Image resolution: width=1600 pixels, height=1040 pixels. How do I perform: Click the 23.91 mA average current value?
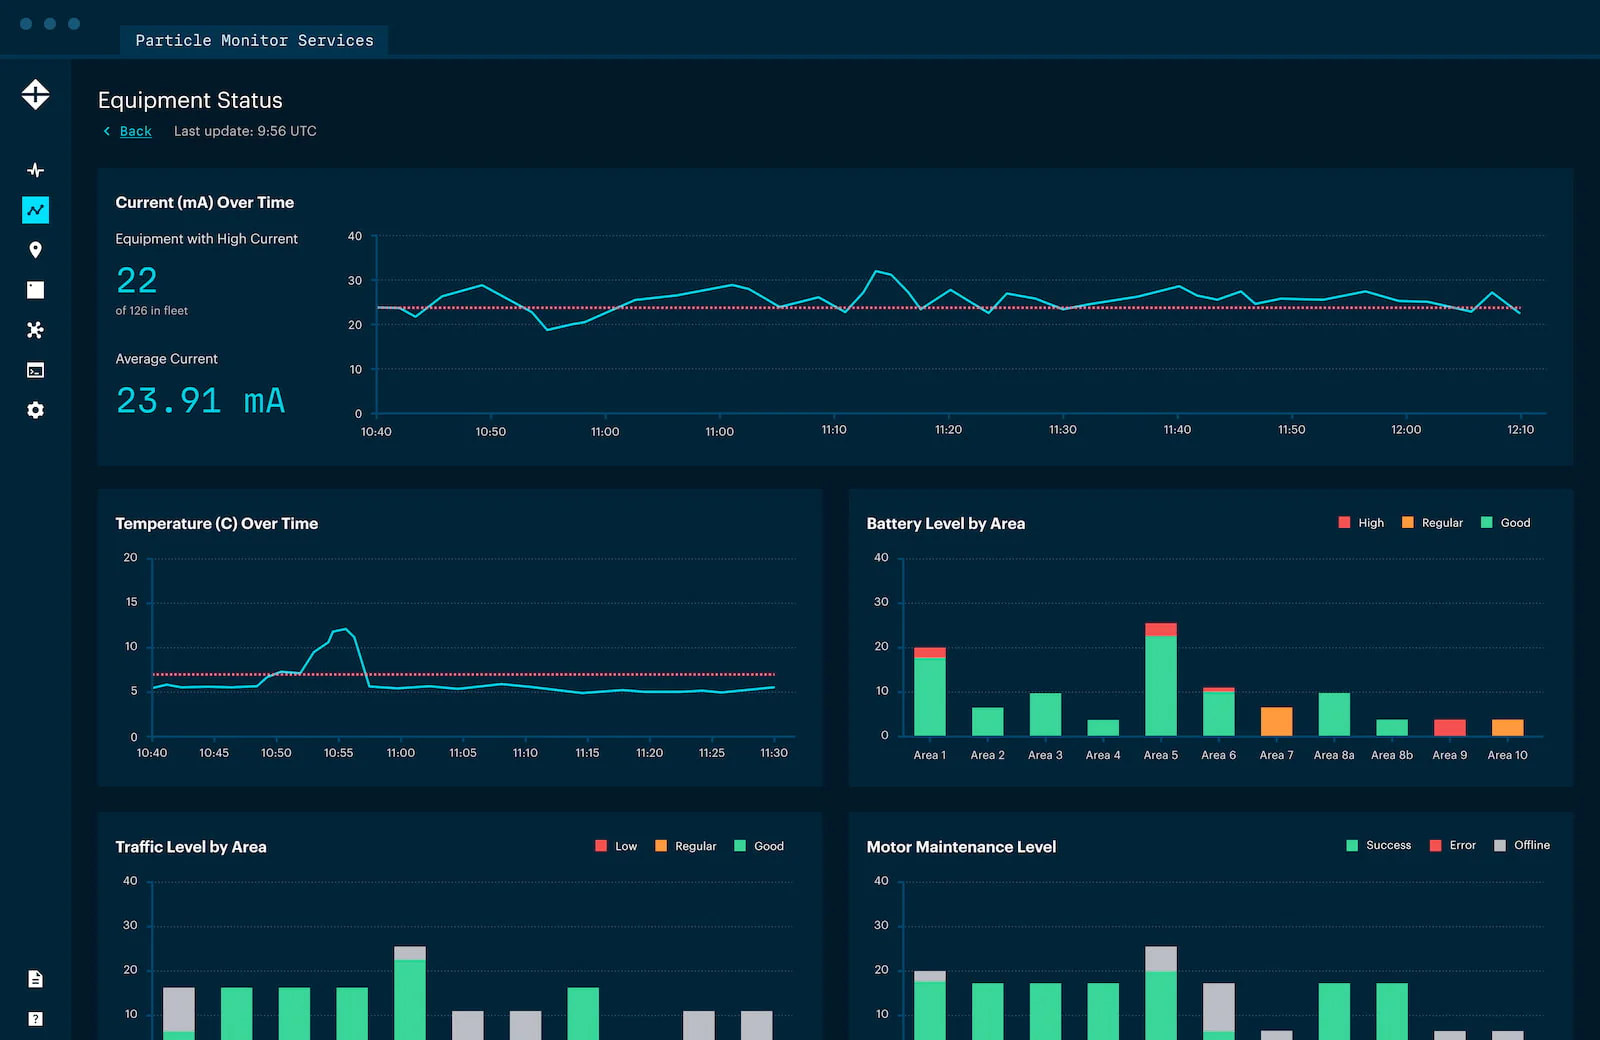[201, 401]
